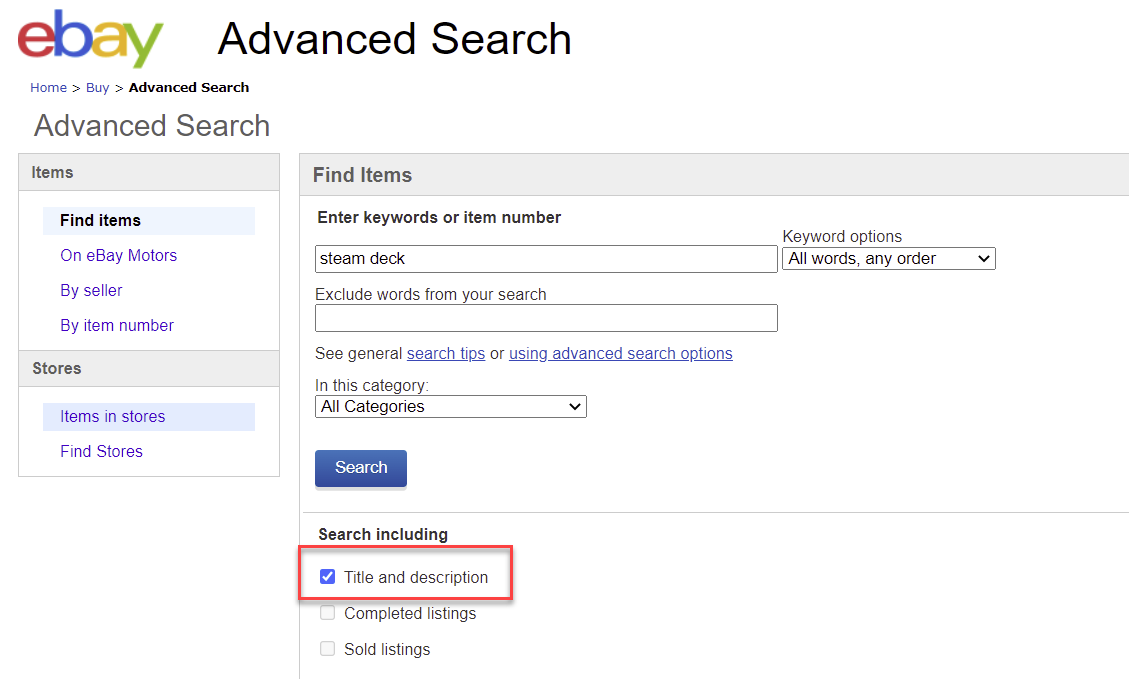Open the search tips link
The height and width of the screenshot is (679, 1129).
click(x=445, y=354)
